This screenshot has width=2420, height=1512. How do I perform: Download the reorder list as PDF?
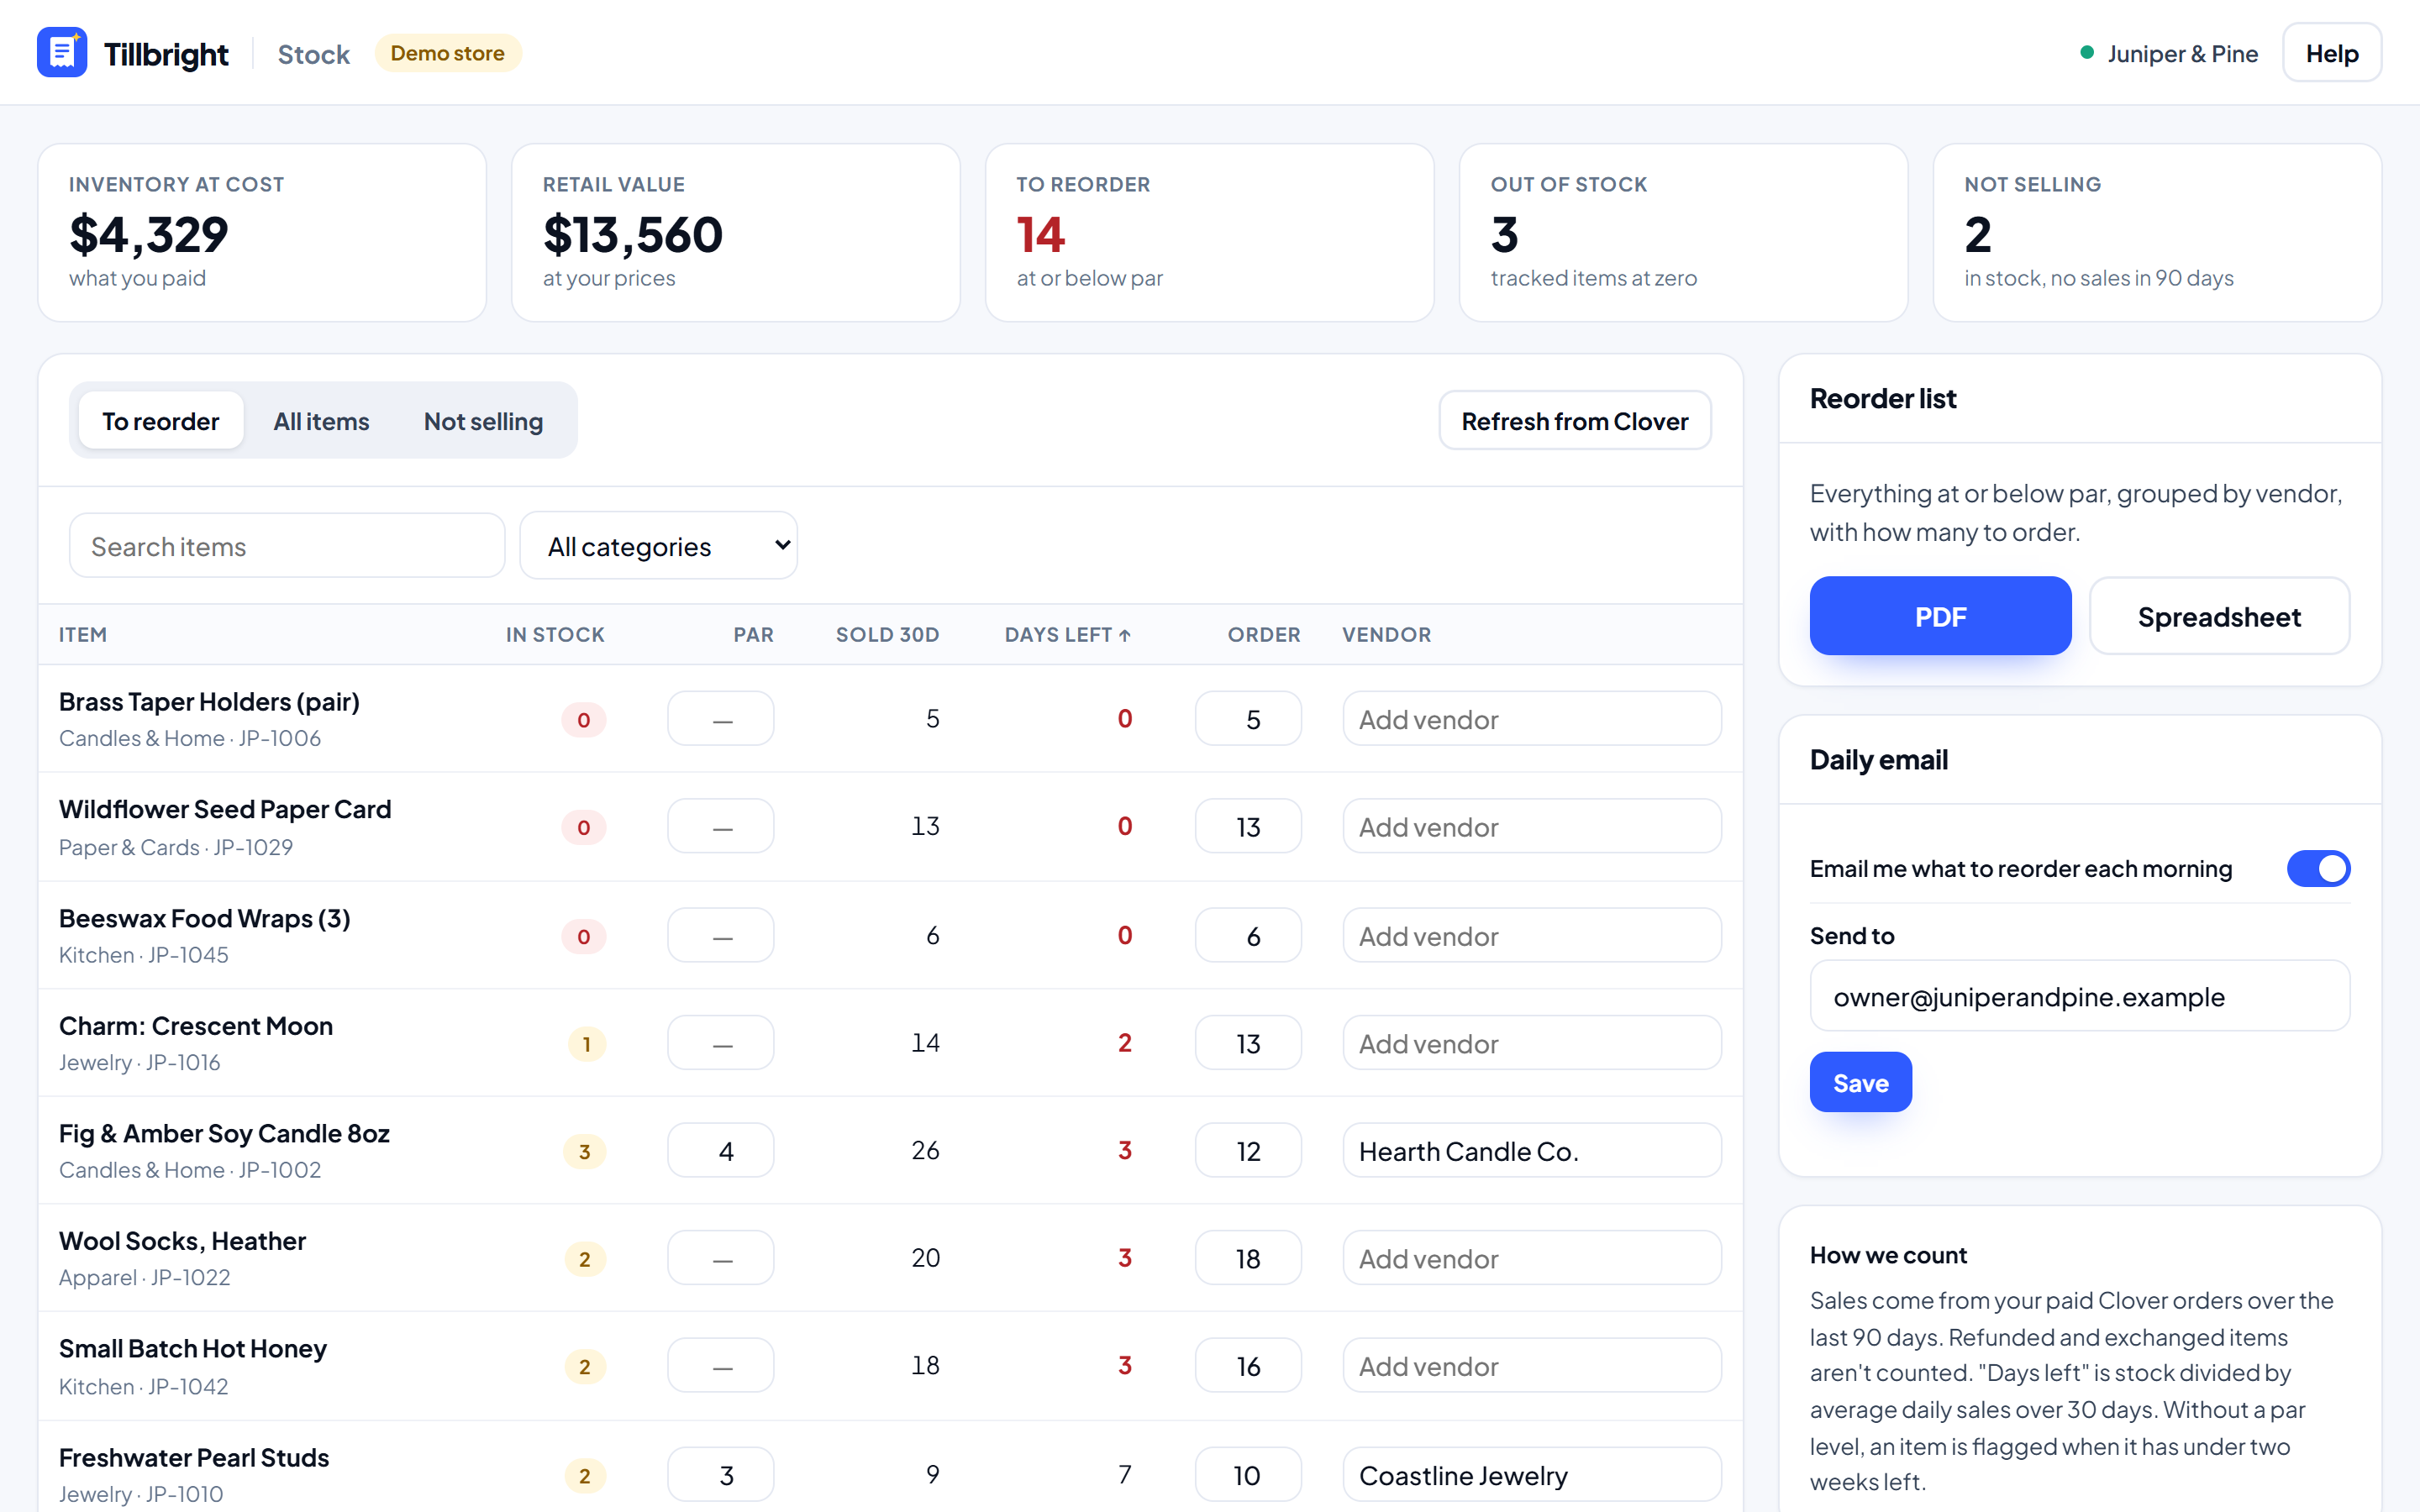click(x=1940, y=616)
